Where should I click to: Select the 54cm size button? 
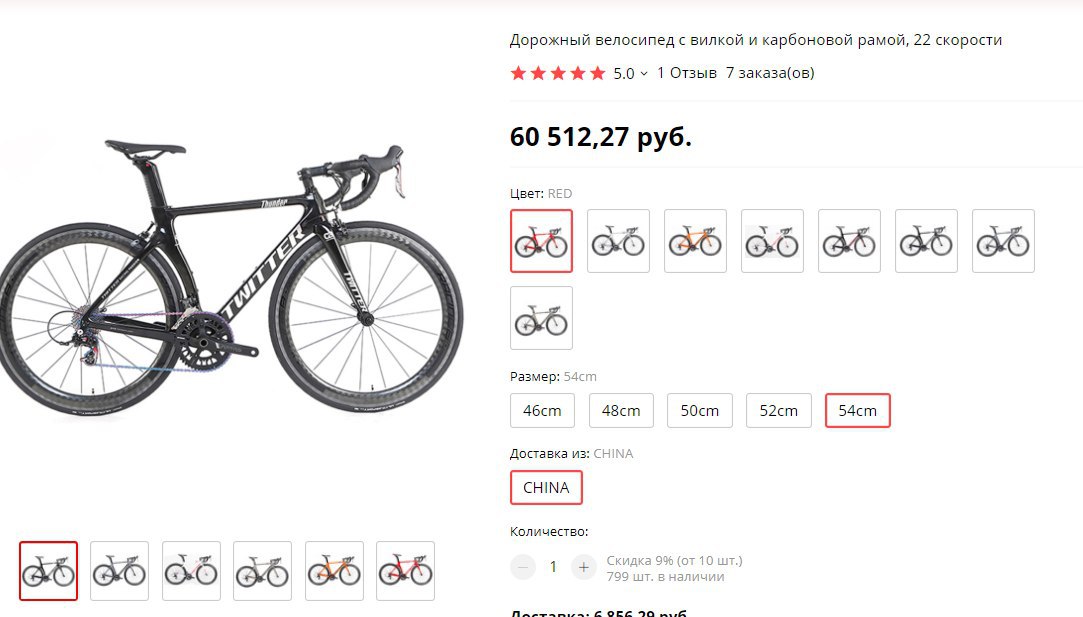coord(857,411)
